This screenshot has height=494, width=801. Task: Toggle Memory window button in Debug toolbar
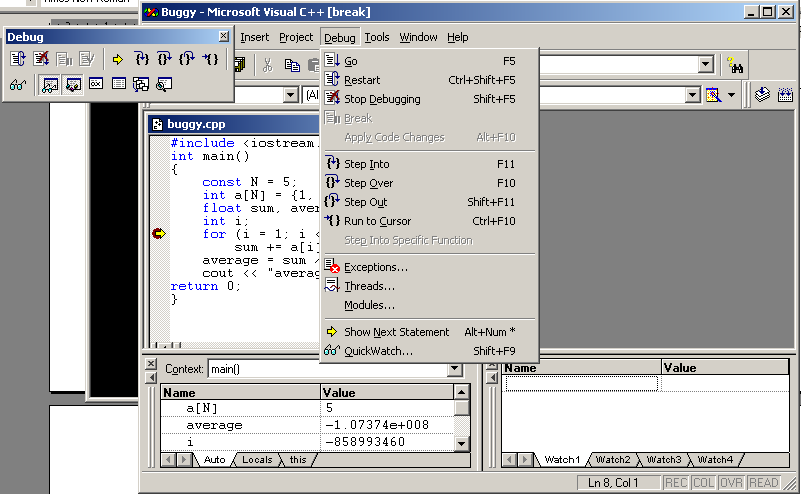(x=119, y=84)
